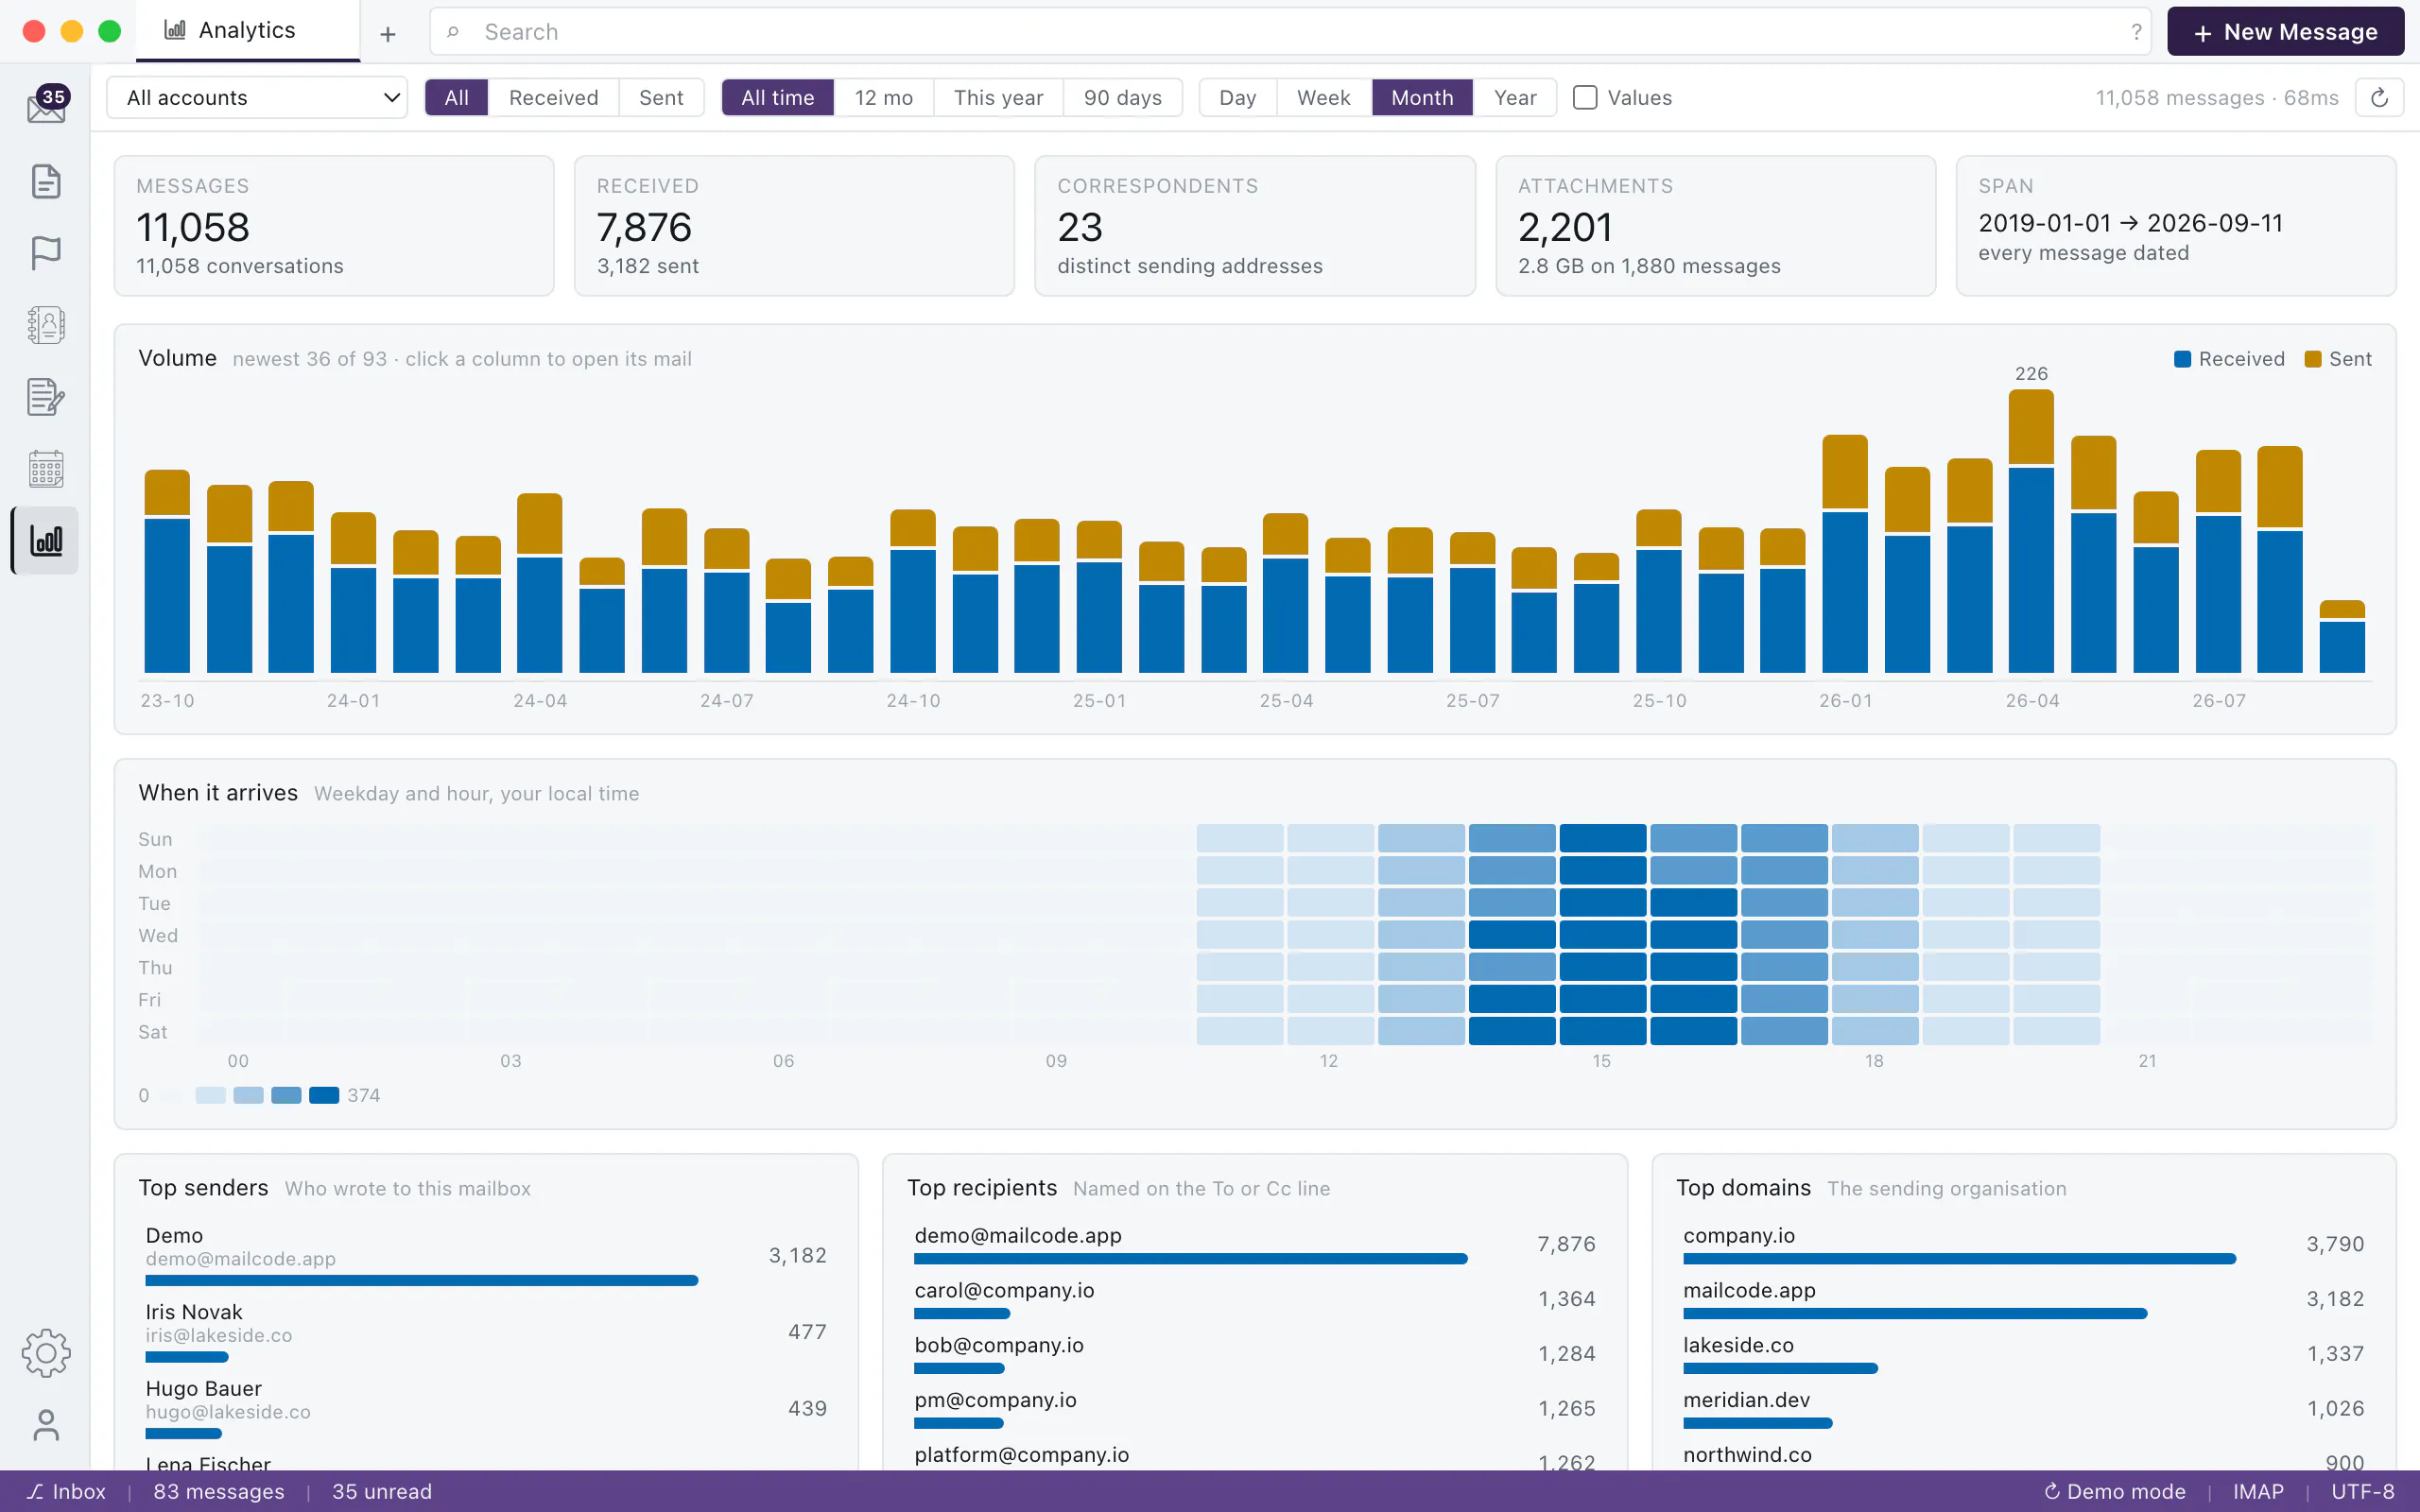
Task: Click in the Search input field
Action: (1290, 32)
